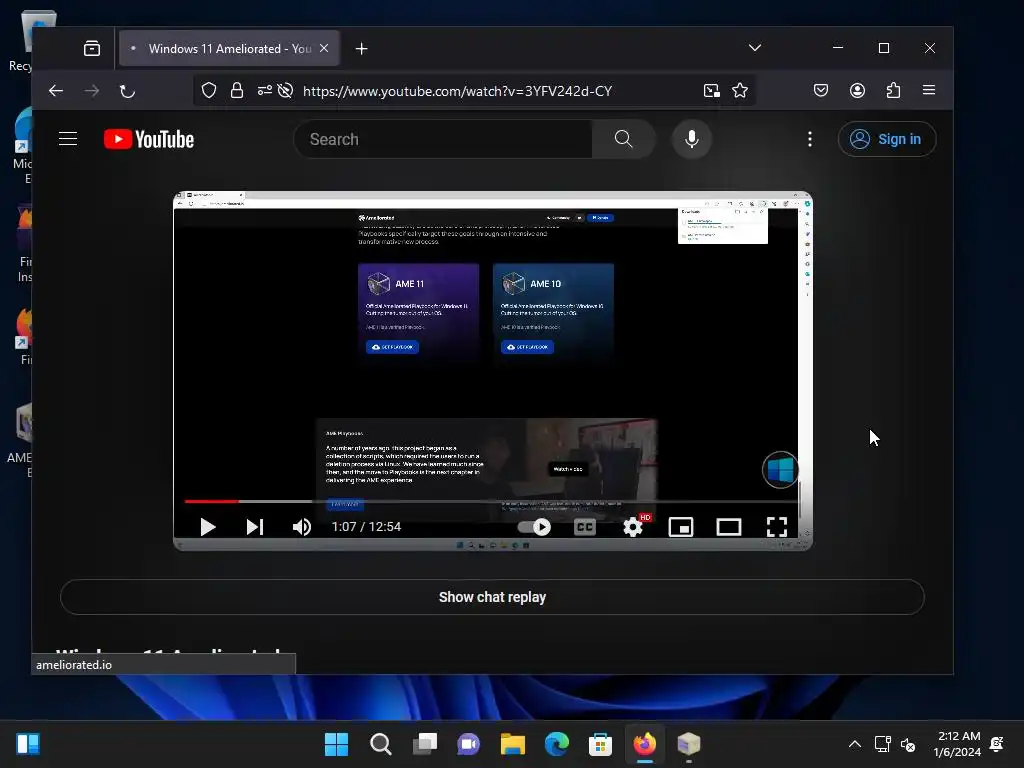Open File Explorer from the taskbar

coord(513,744)
